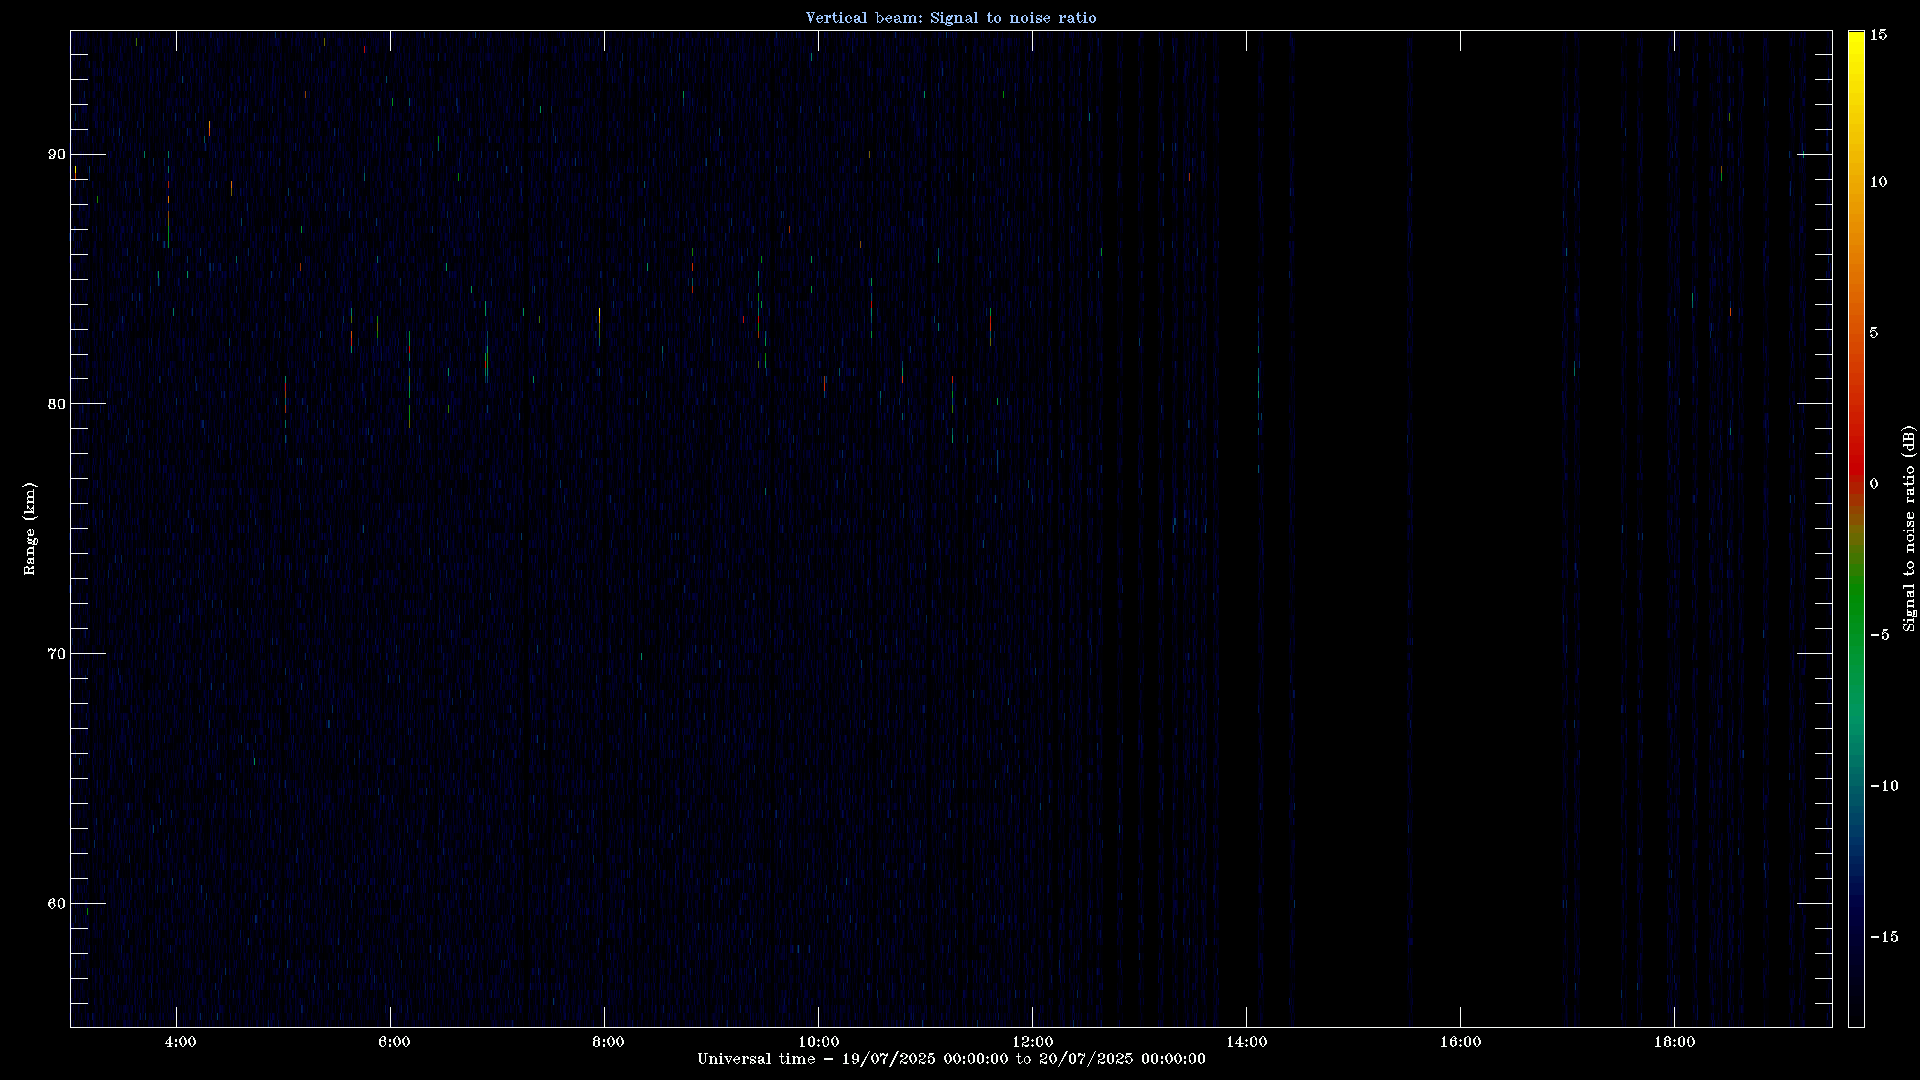Image resolution: width=1920 pixels, height=1080 pixels.
Task: Click the 90 km range axis label
Action: click(56, 154)
